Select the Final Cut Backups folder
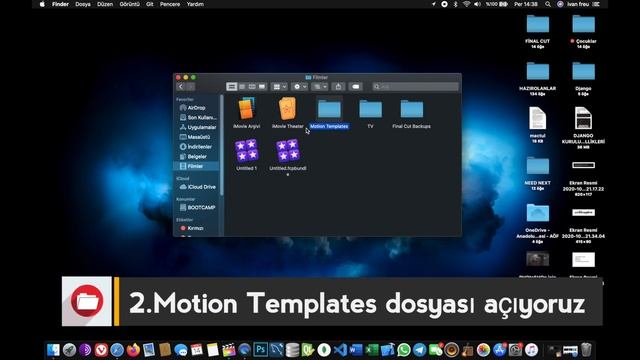Image resolution: width=640 pixels, height=360 pixels. (x=411, y=109)
